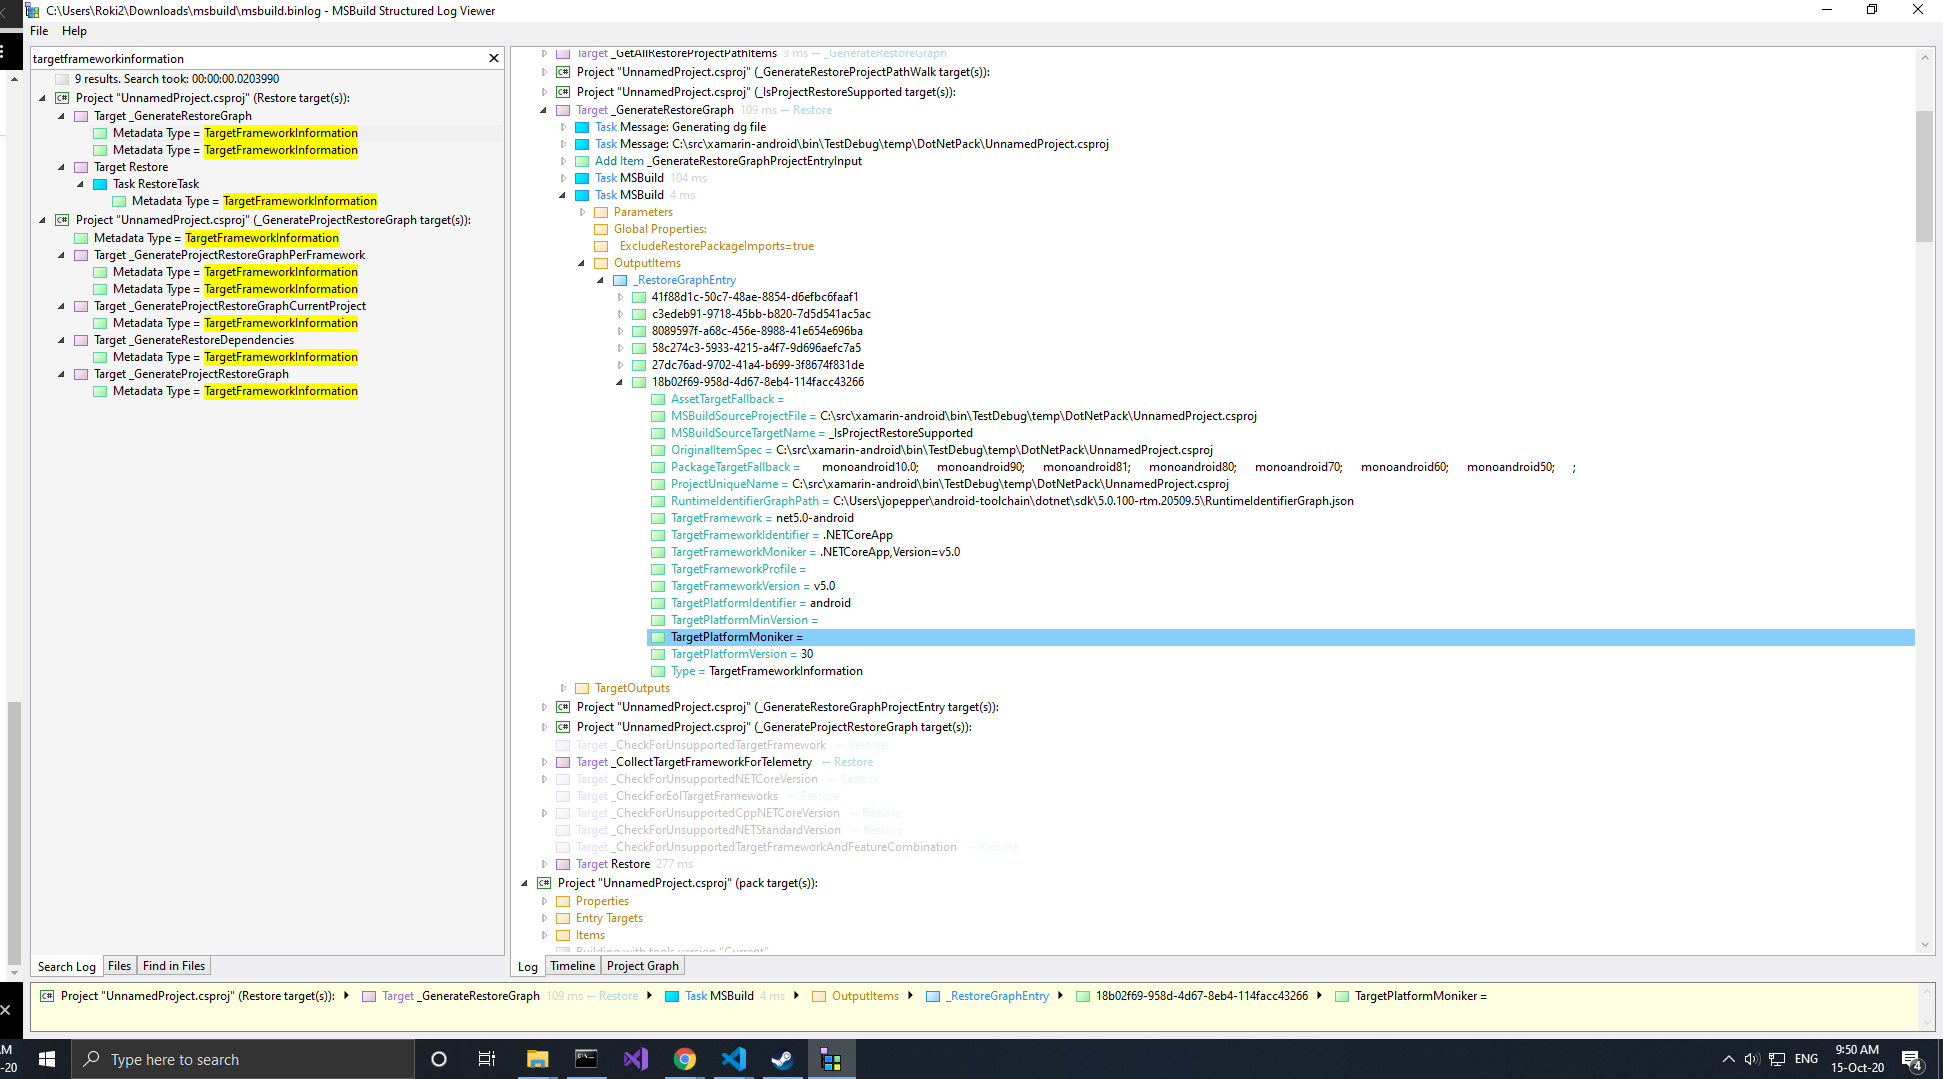Open the Help menu
The width and height of the screenshot is (1943, 1079).
point(75,31)
